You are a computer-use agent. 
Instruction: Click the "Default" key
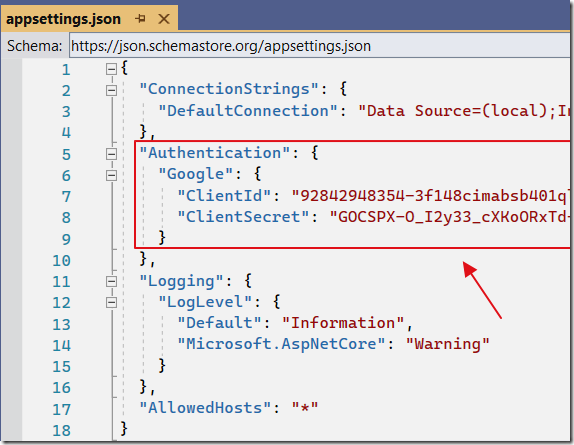(219, 323)
